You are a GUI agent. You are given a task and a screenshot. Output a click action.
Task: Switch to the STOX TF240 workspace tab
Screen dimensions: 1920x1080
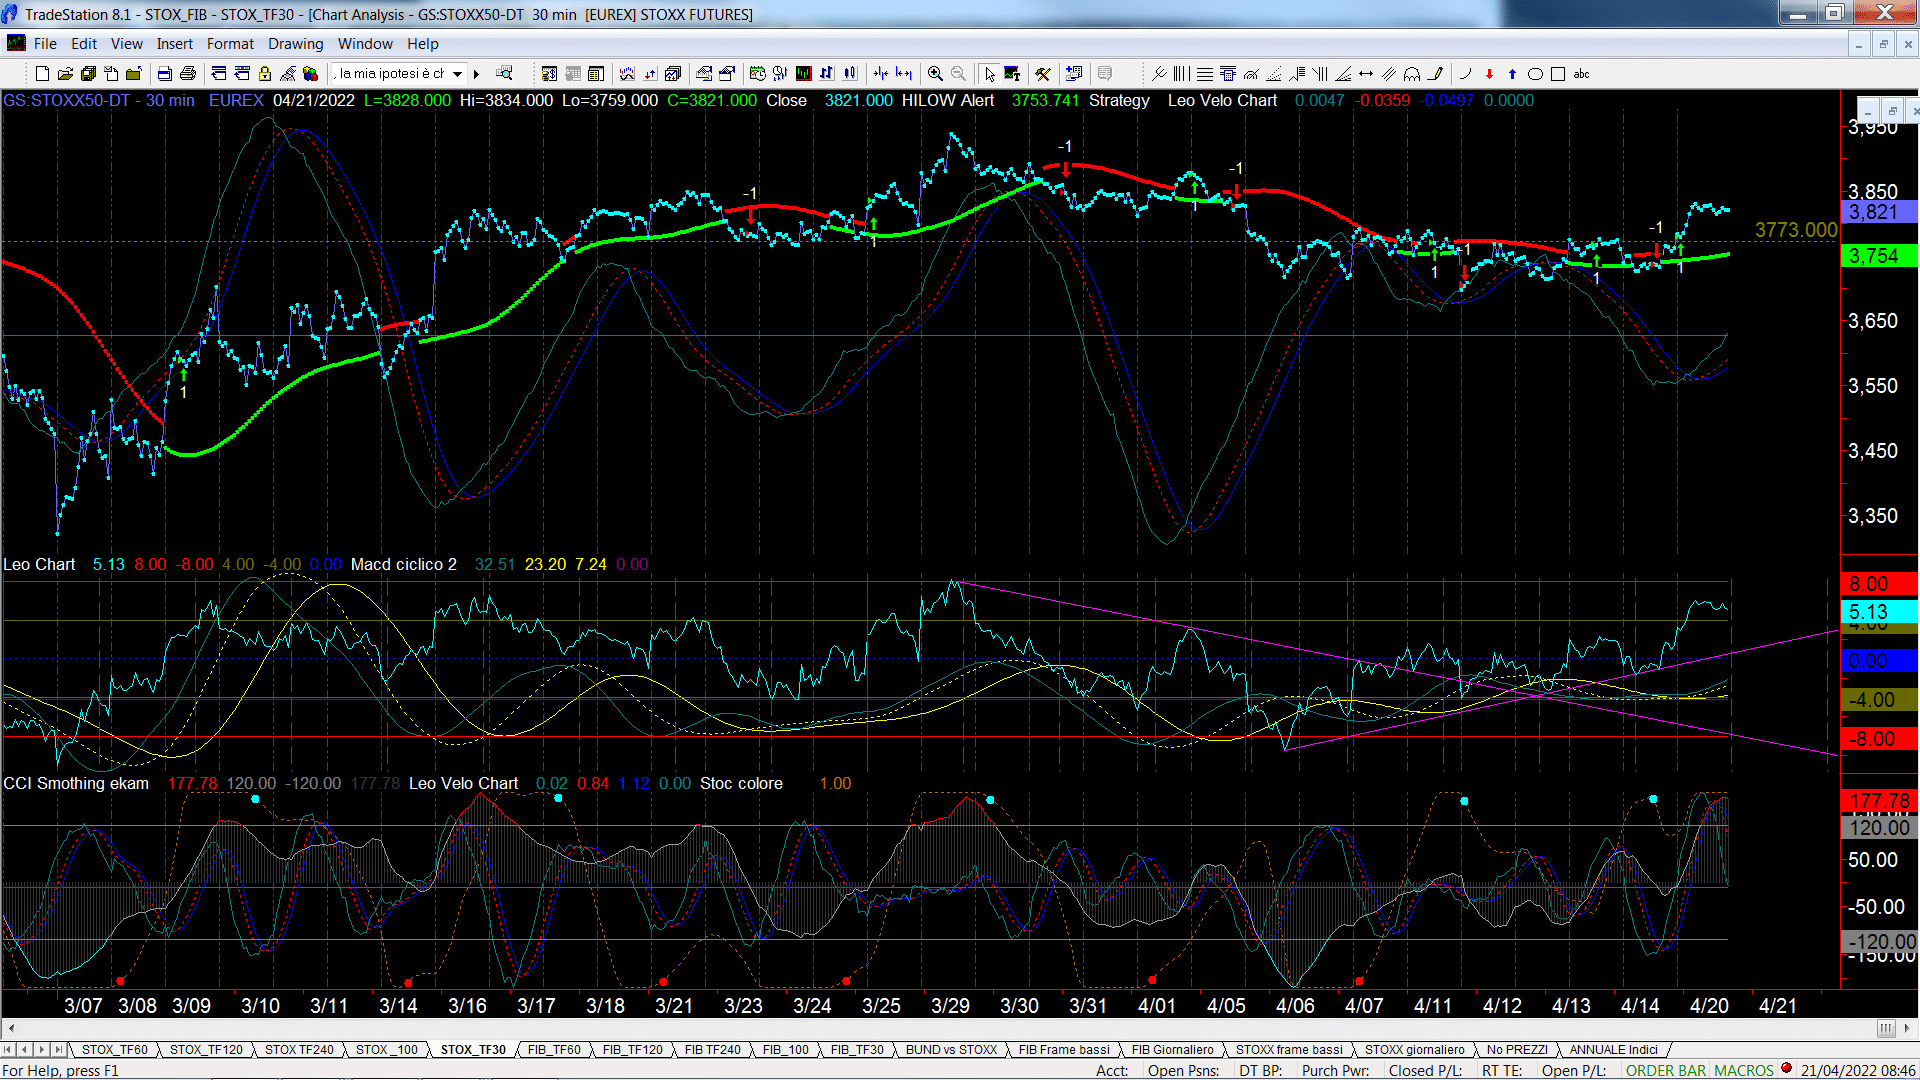(x=299, y=1050)
